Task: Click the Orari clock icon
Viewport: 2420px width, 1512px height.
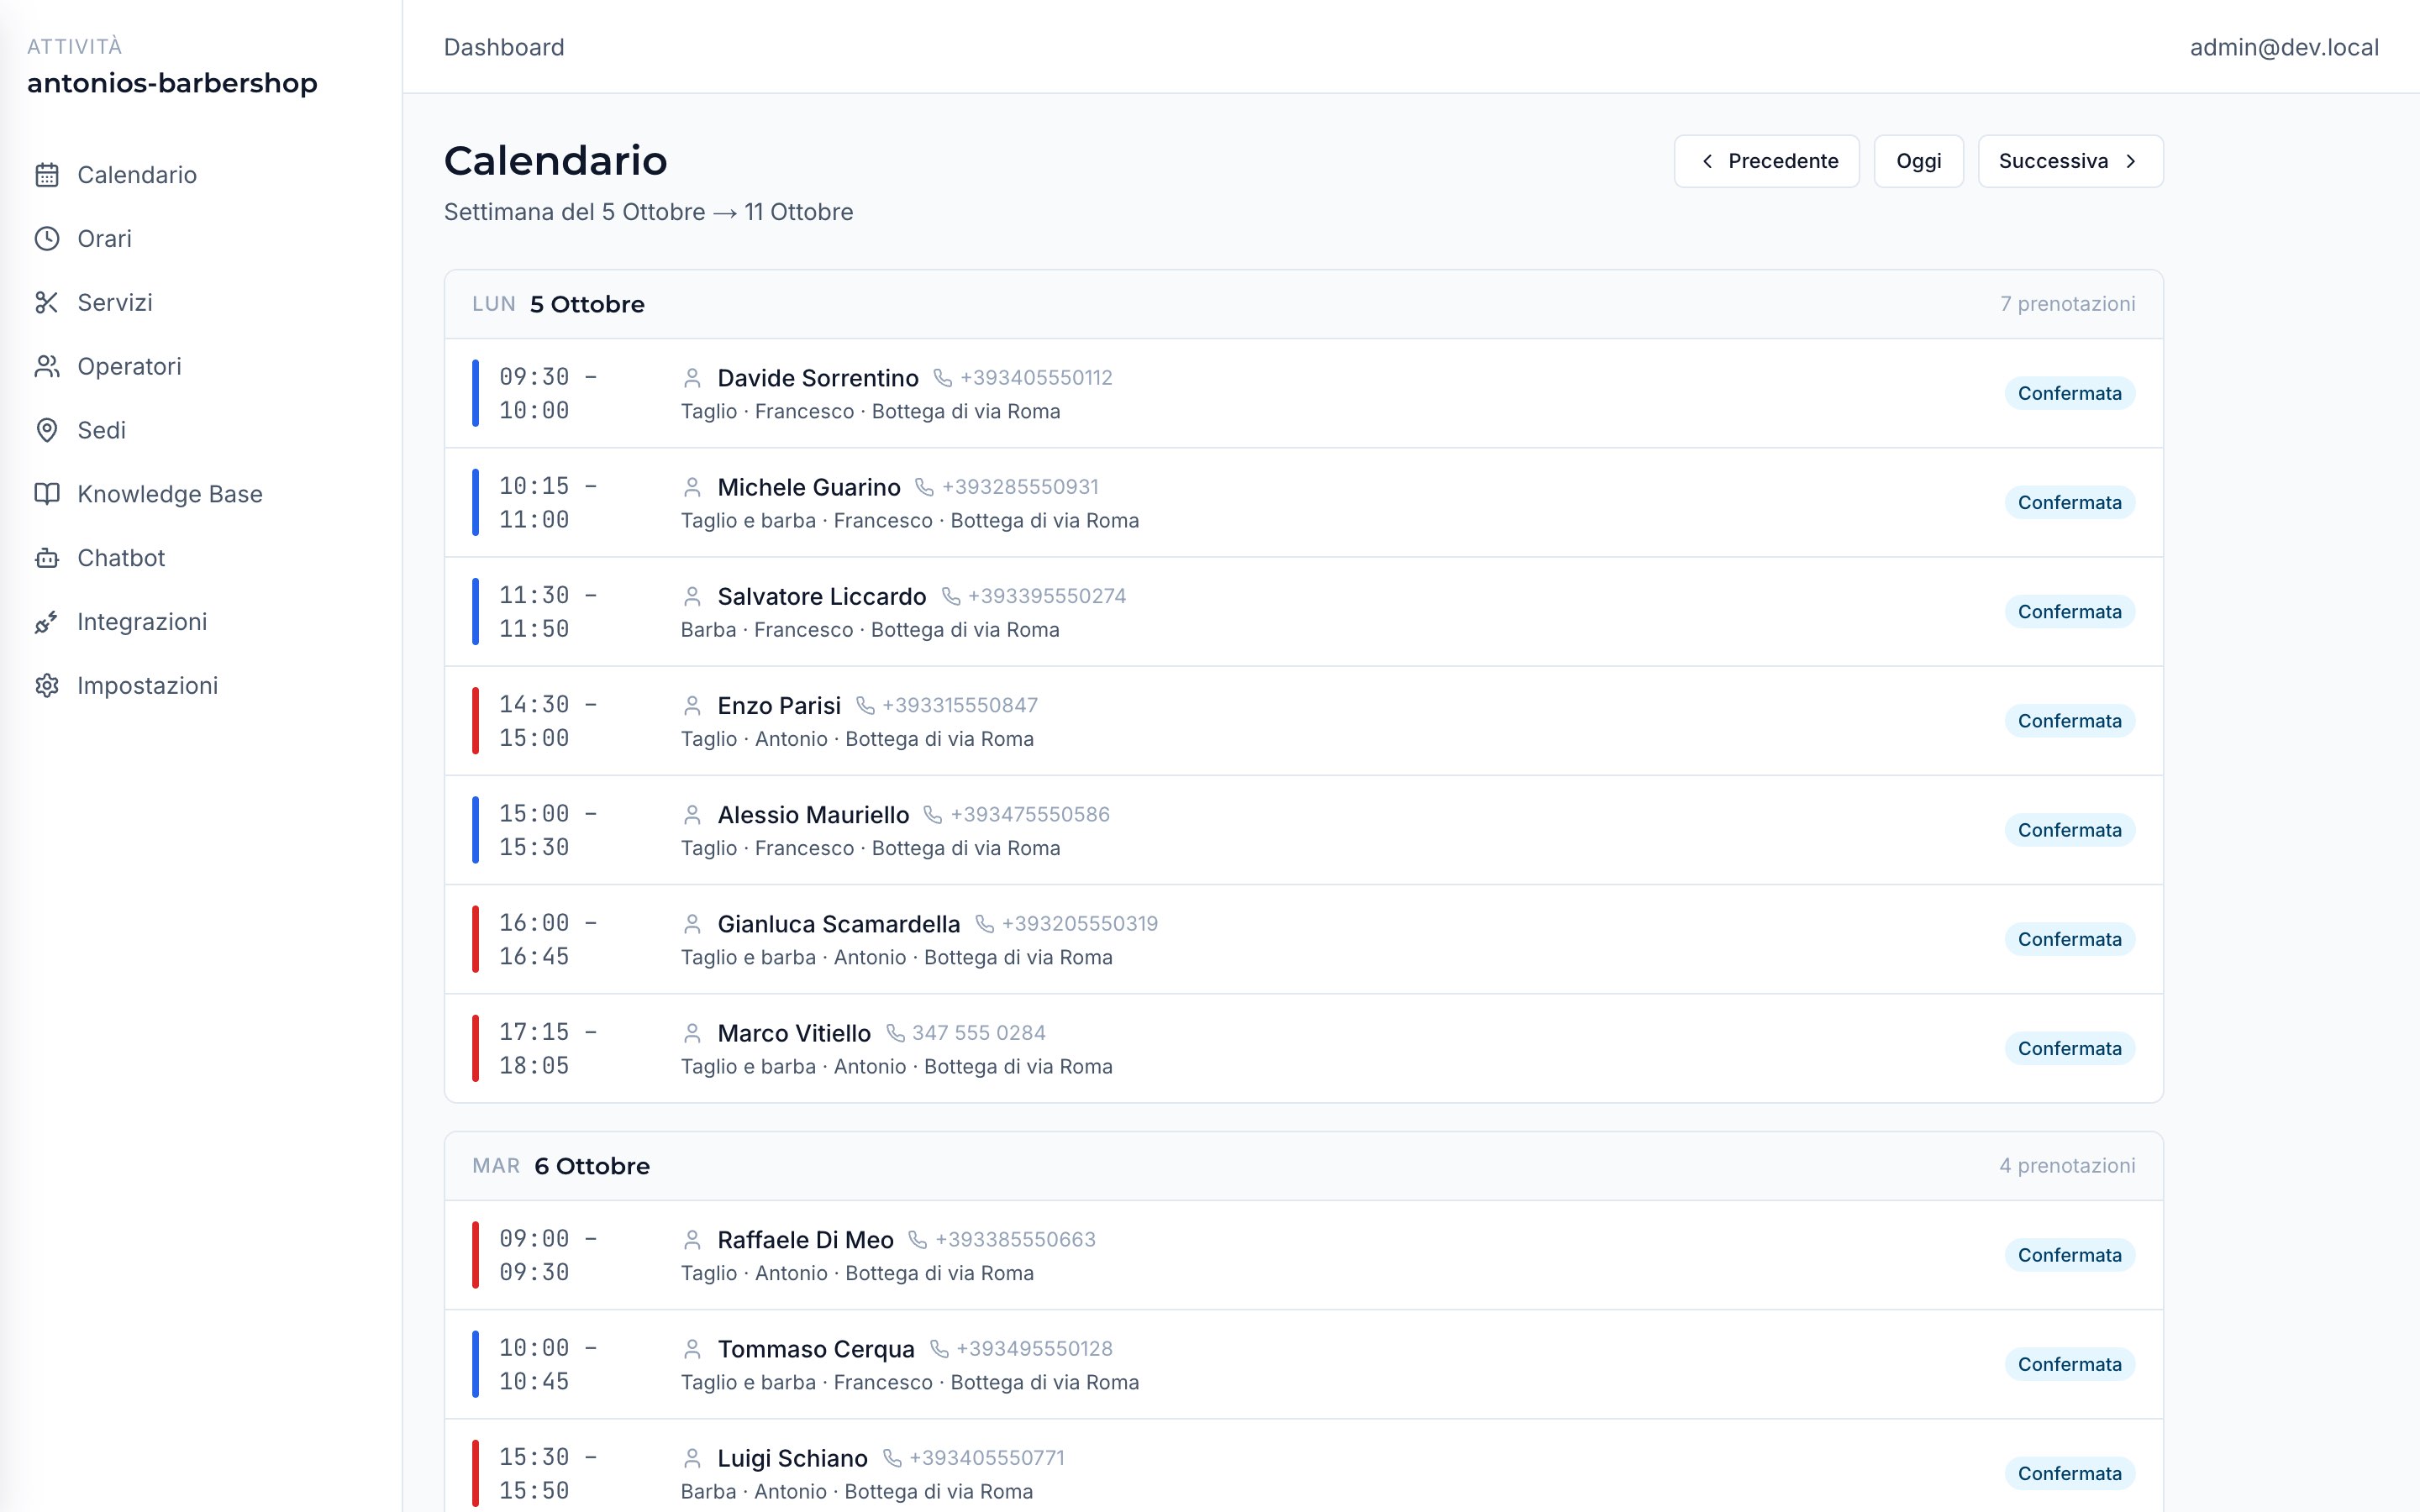Action: pos(47,239)
